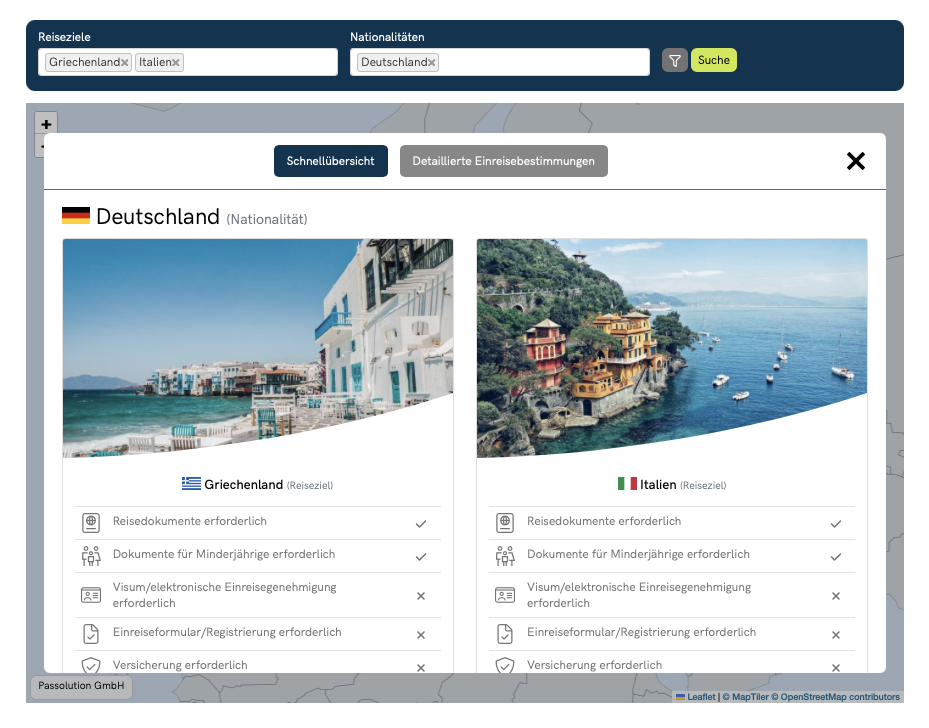This screenshot has height=728, width=929.
Task: Open the Reiseziele multi-select field
Action: click(x=260, y=62)
